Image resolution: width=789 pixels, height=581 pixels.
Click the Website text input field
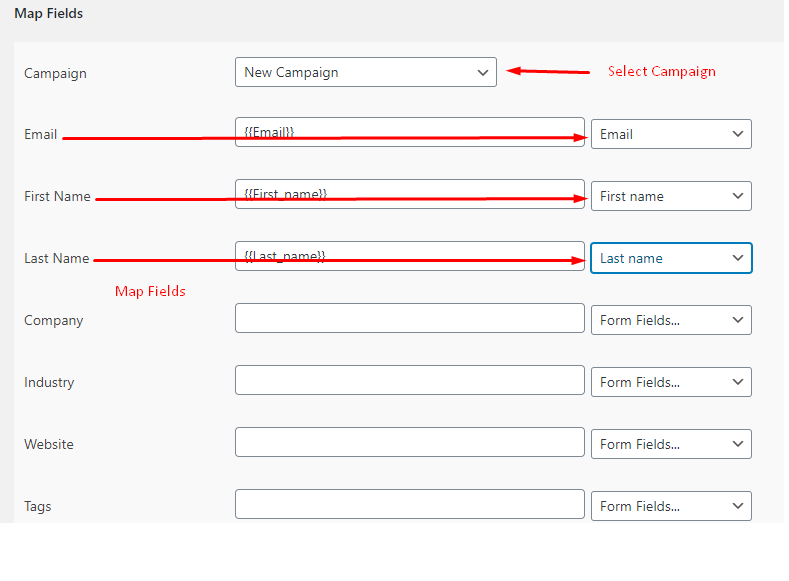410,442
